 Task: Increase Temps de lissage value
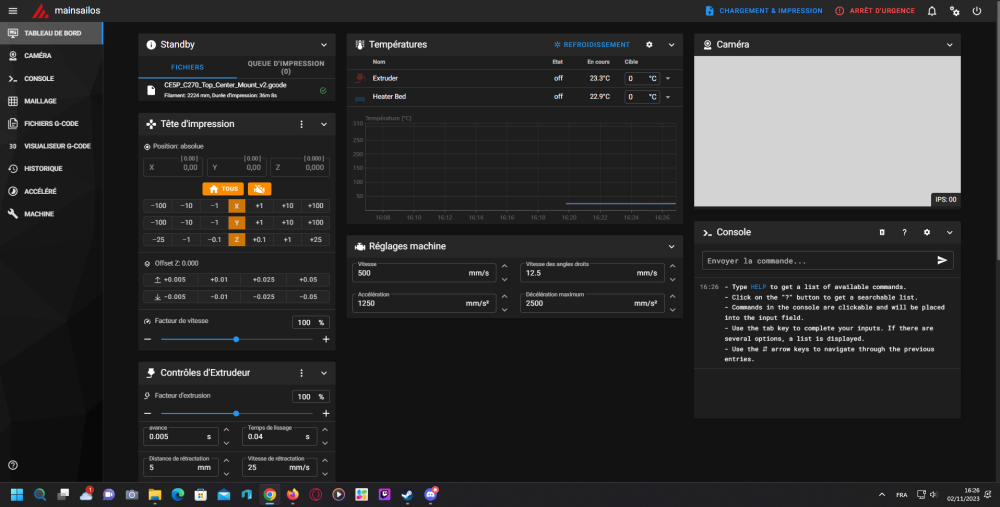coord(325,430)
